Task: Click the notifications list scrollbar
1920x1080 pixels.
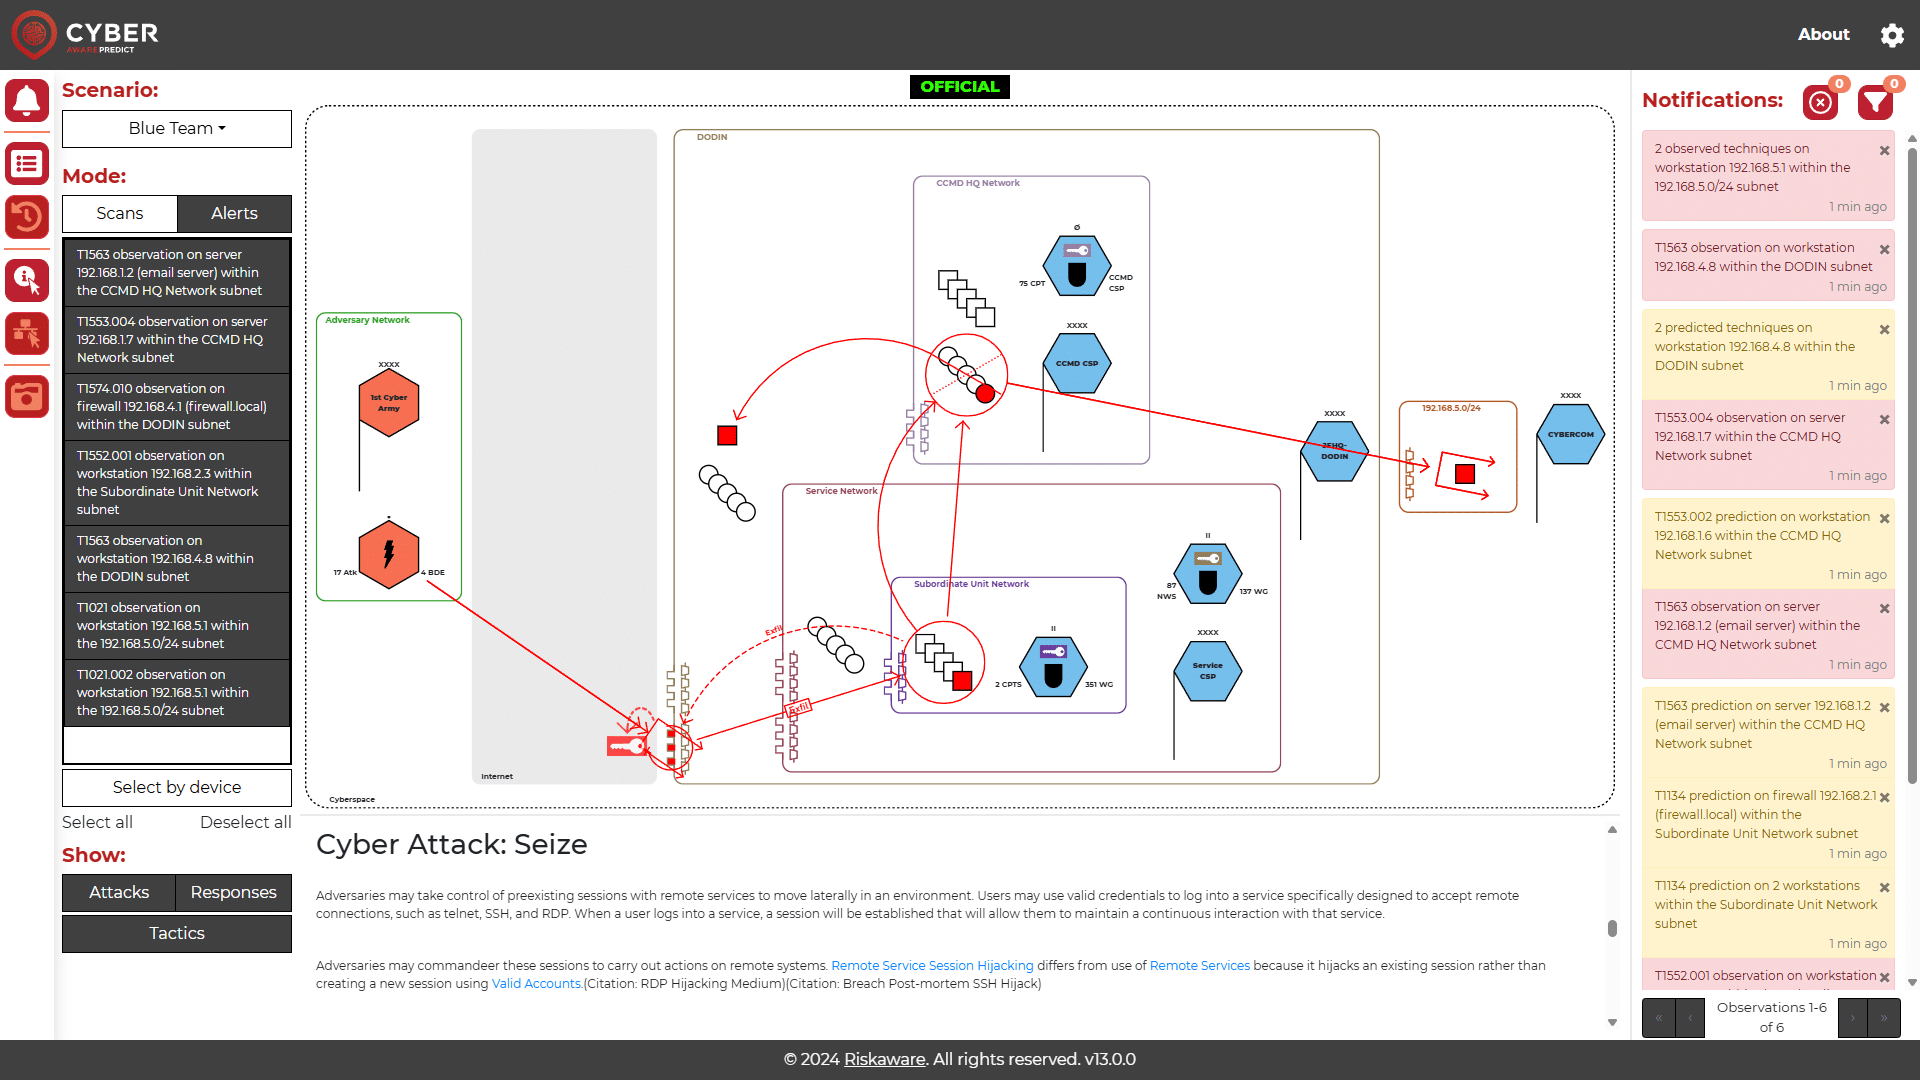Action: point(1912,465)
